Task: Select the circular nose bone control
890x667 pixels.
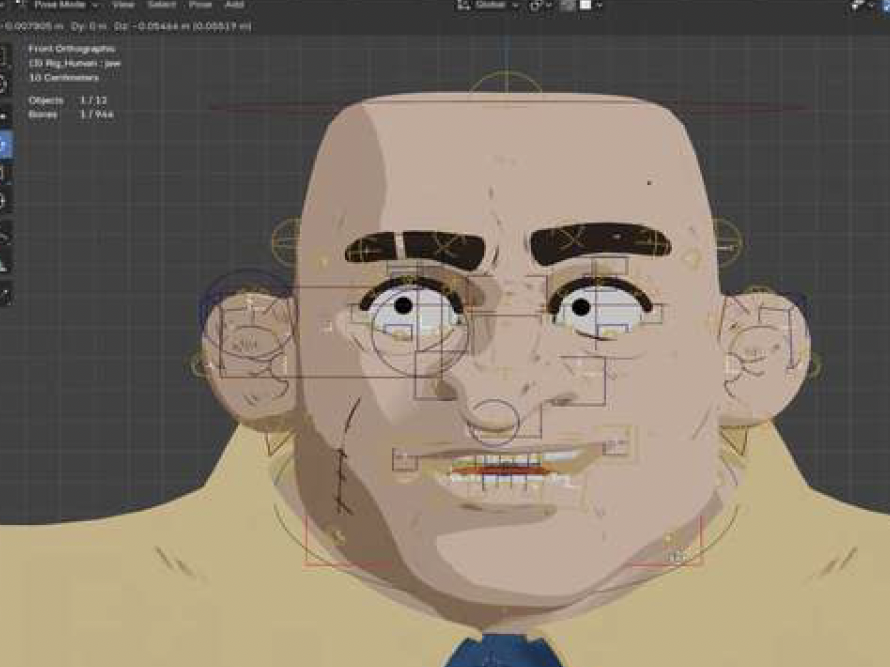Action: click(494, 421)
